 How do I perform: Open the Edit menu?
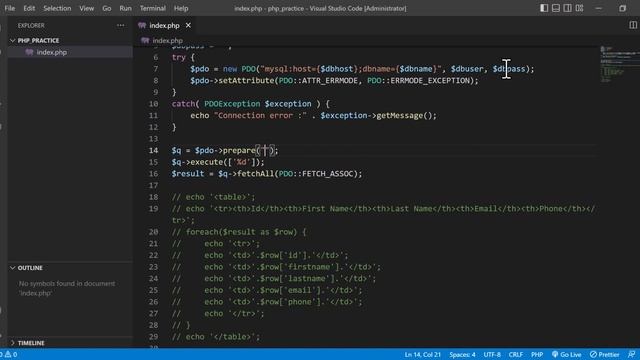click(29, 8)
